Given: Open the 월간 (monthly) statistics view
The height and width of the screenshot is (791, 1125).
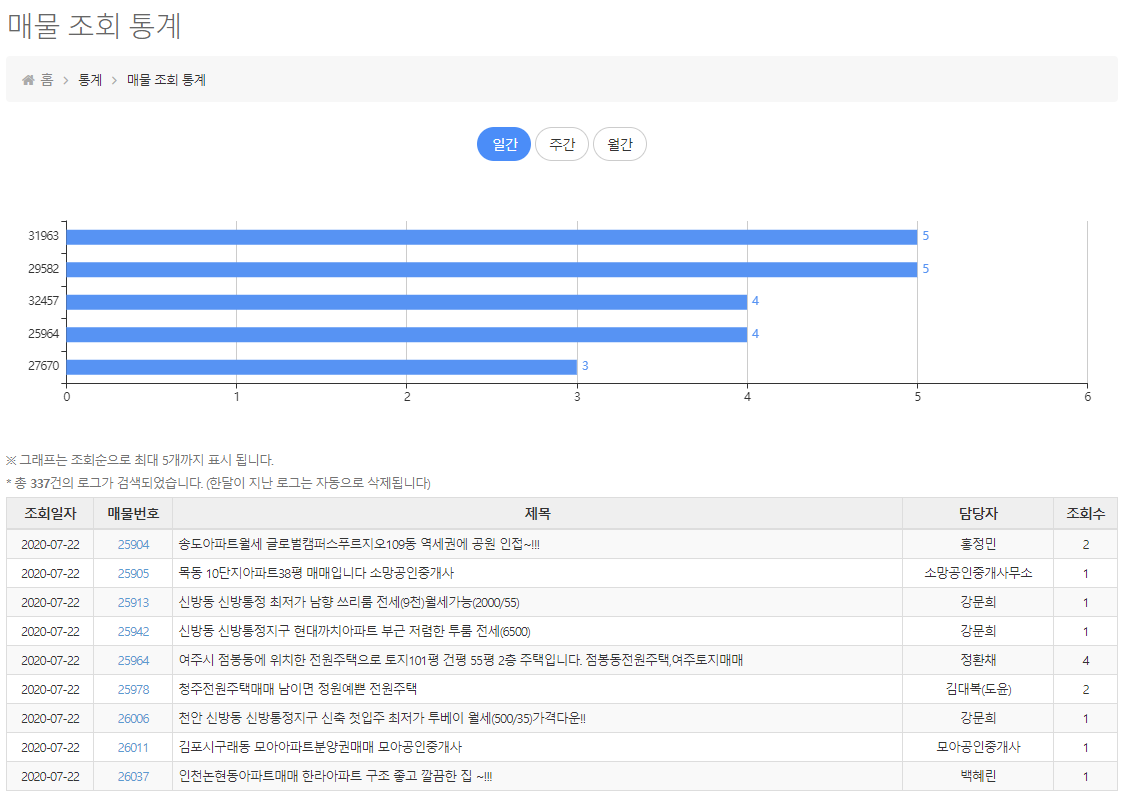Looking at the screenshot, I should pyautogui.click(x=619, y=143).
